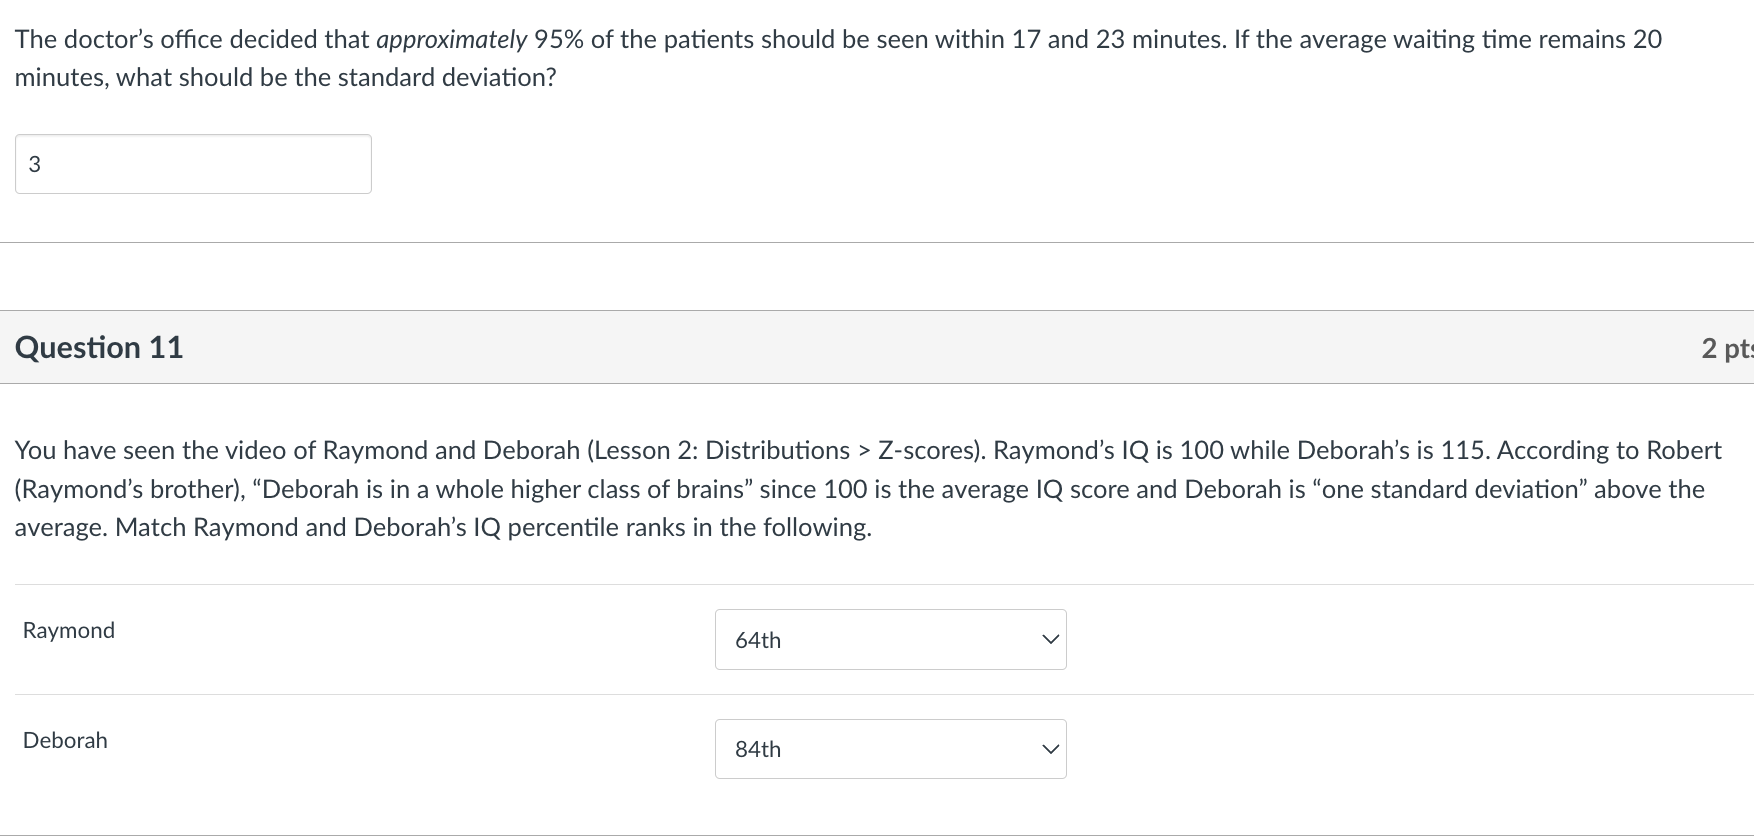Click the italic word approximately

[x=451, y=40]
